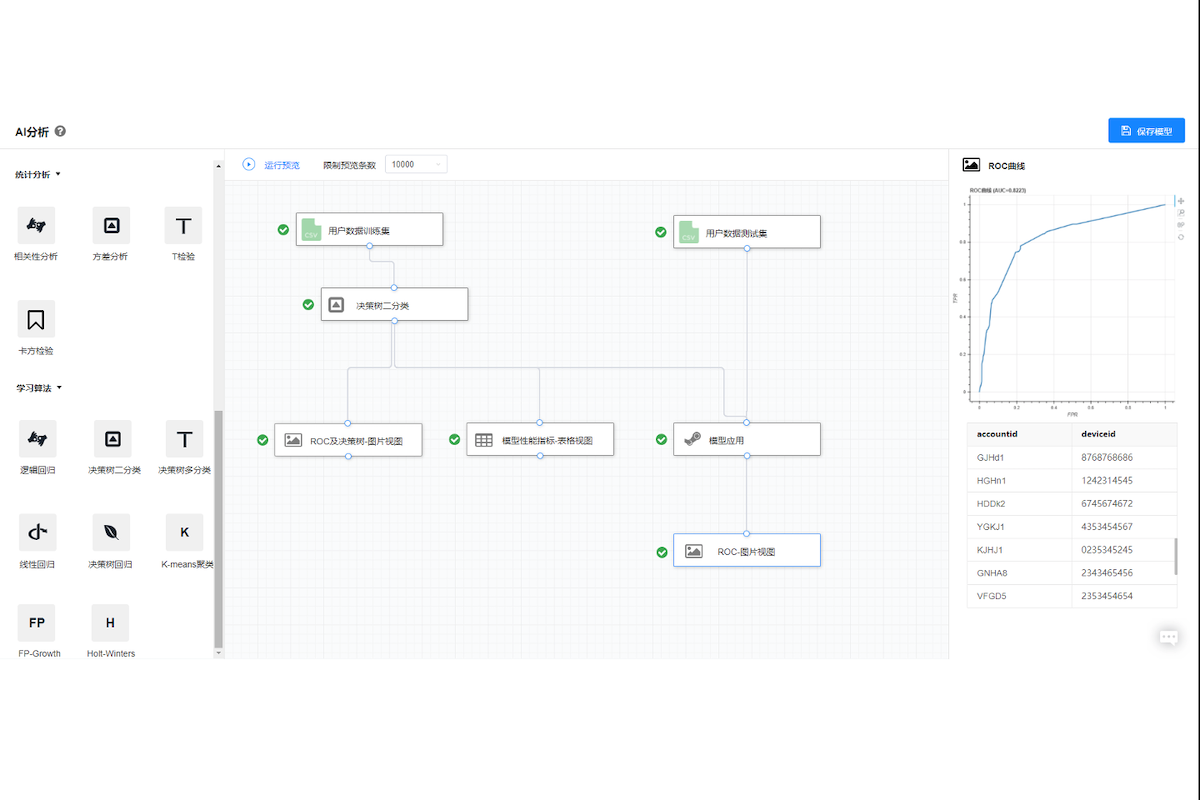Pick the 卡方检验 chi-square icon
1200x800 pixels.
pos(36,319)
